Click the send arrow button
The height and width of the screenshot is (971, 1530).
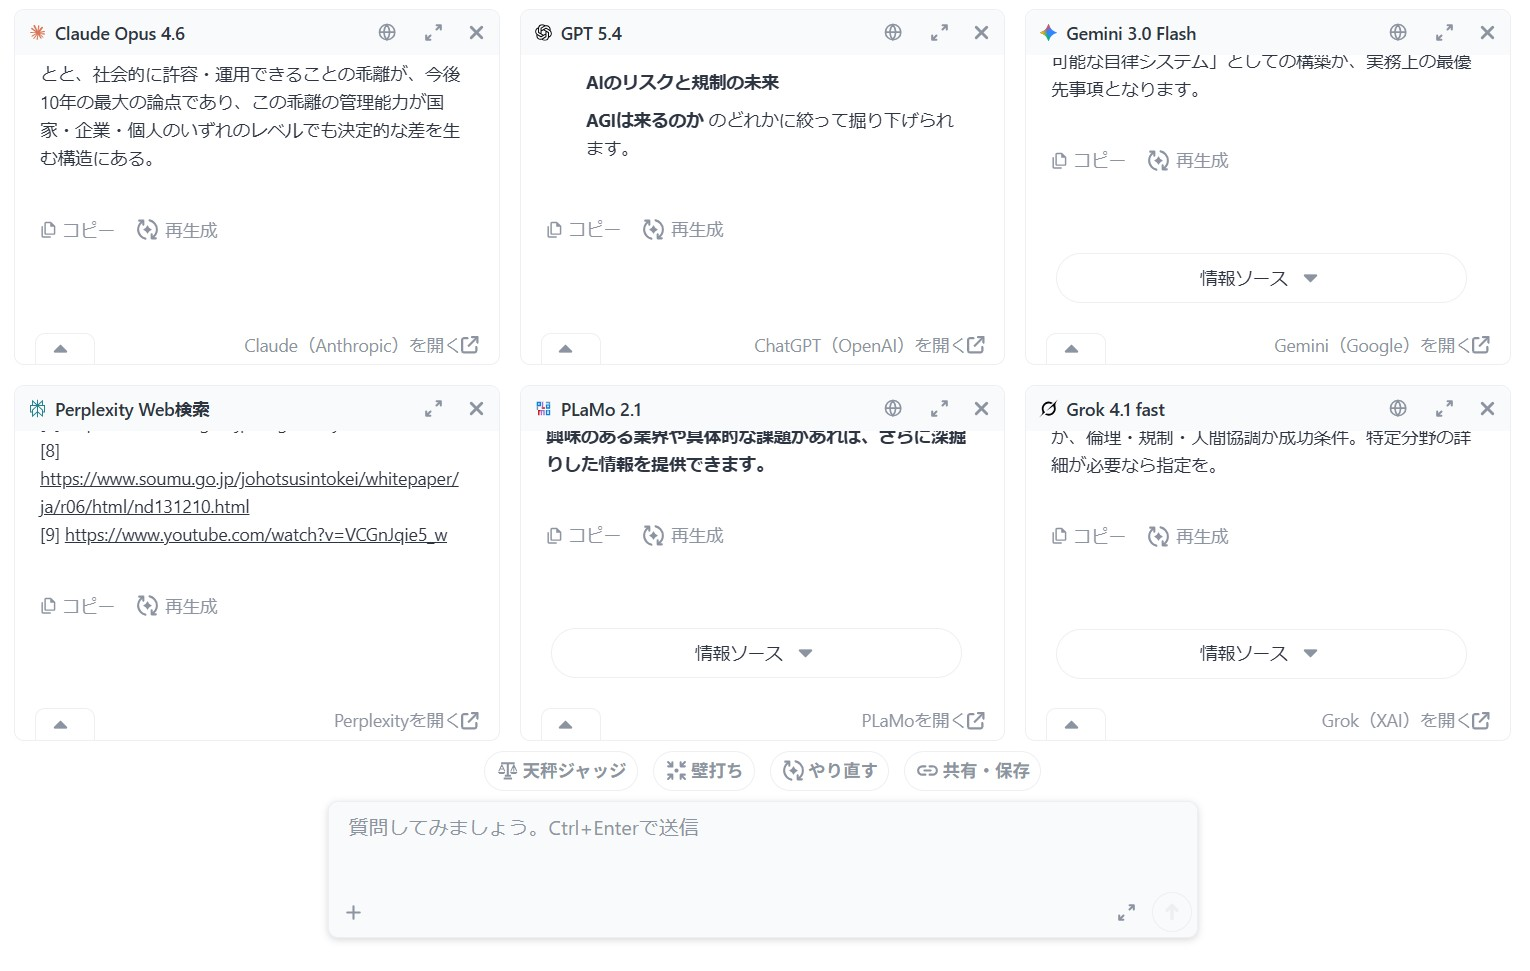pos(1172,912)
